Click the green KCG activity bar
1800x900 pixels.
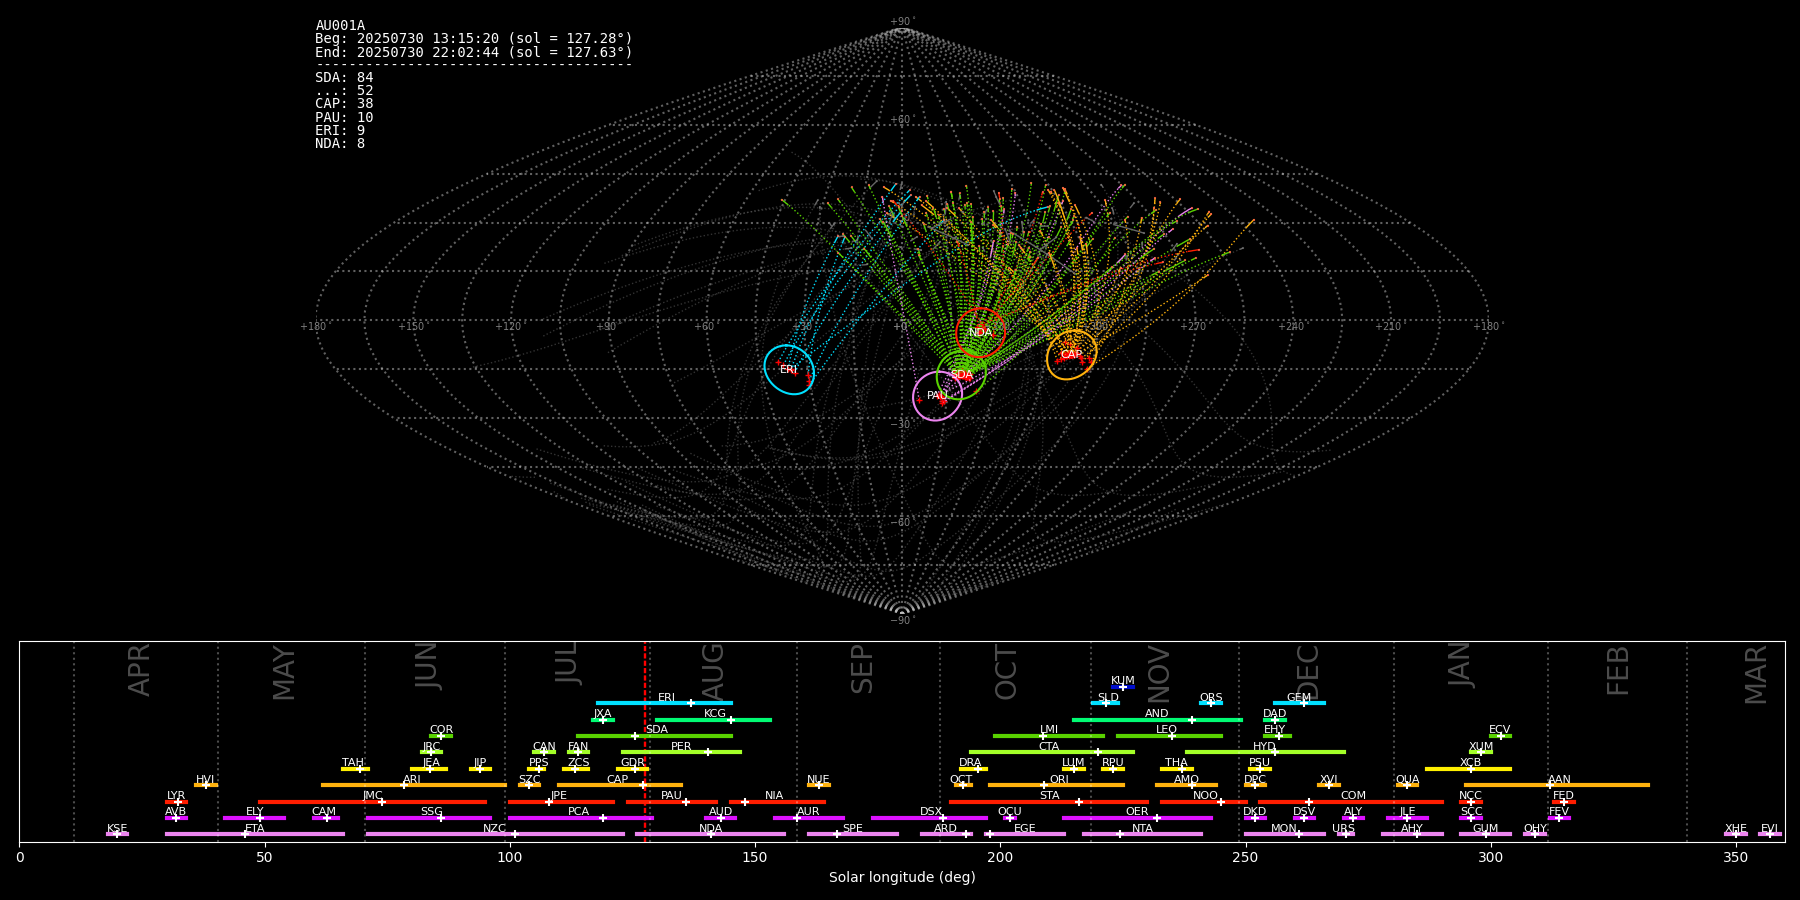[x=713, y=719]
